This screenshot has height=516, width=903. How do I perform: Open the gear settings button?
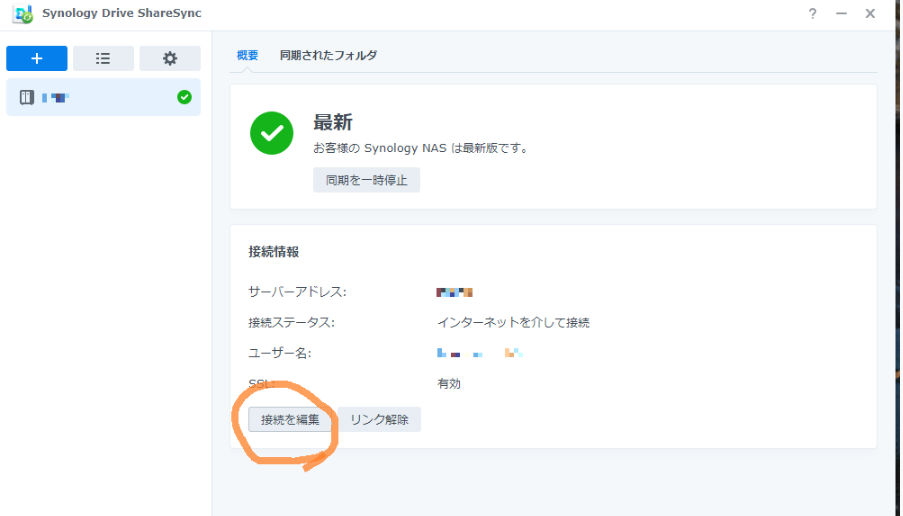click(x=170, y=58)
